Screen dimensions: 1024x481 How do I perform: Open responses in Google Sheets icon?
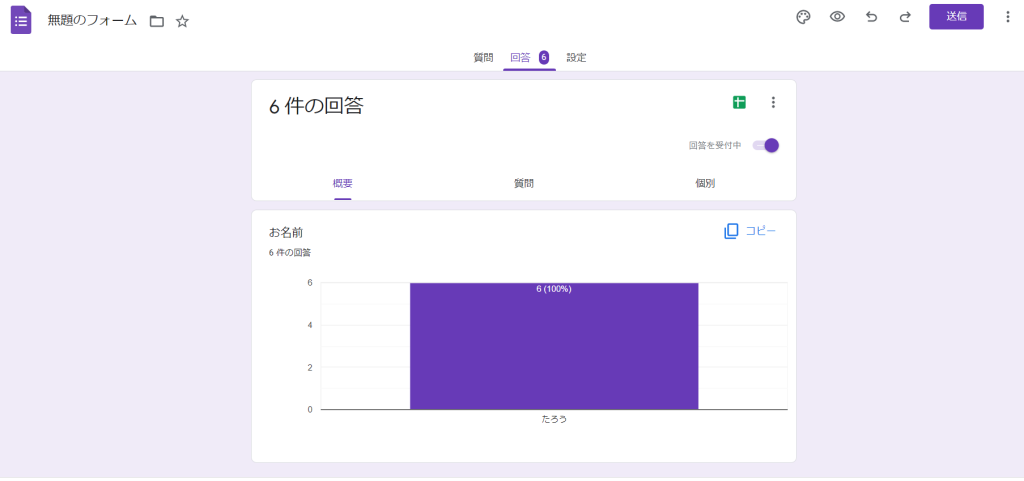(739, 102)
